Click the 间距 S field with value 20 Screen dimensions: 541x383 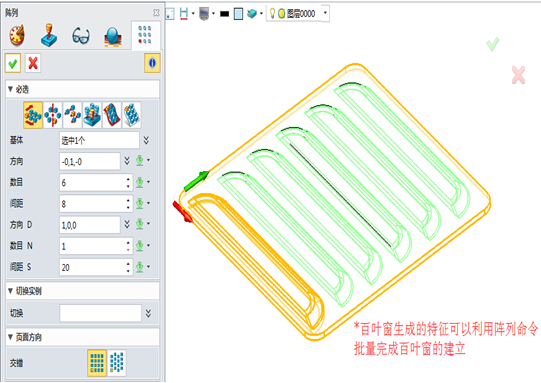(x=93, y=267)
